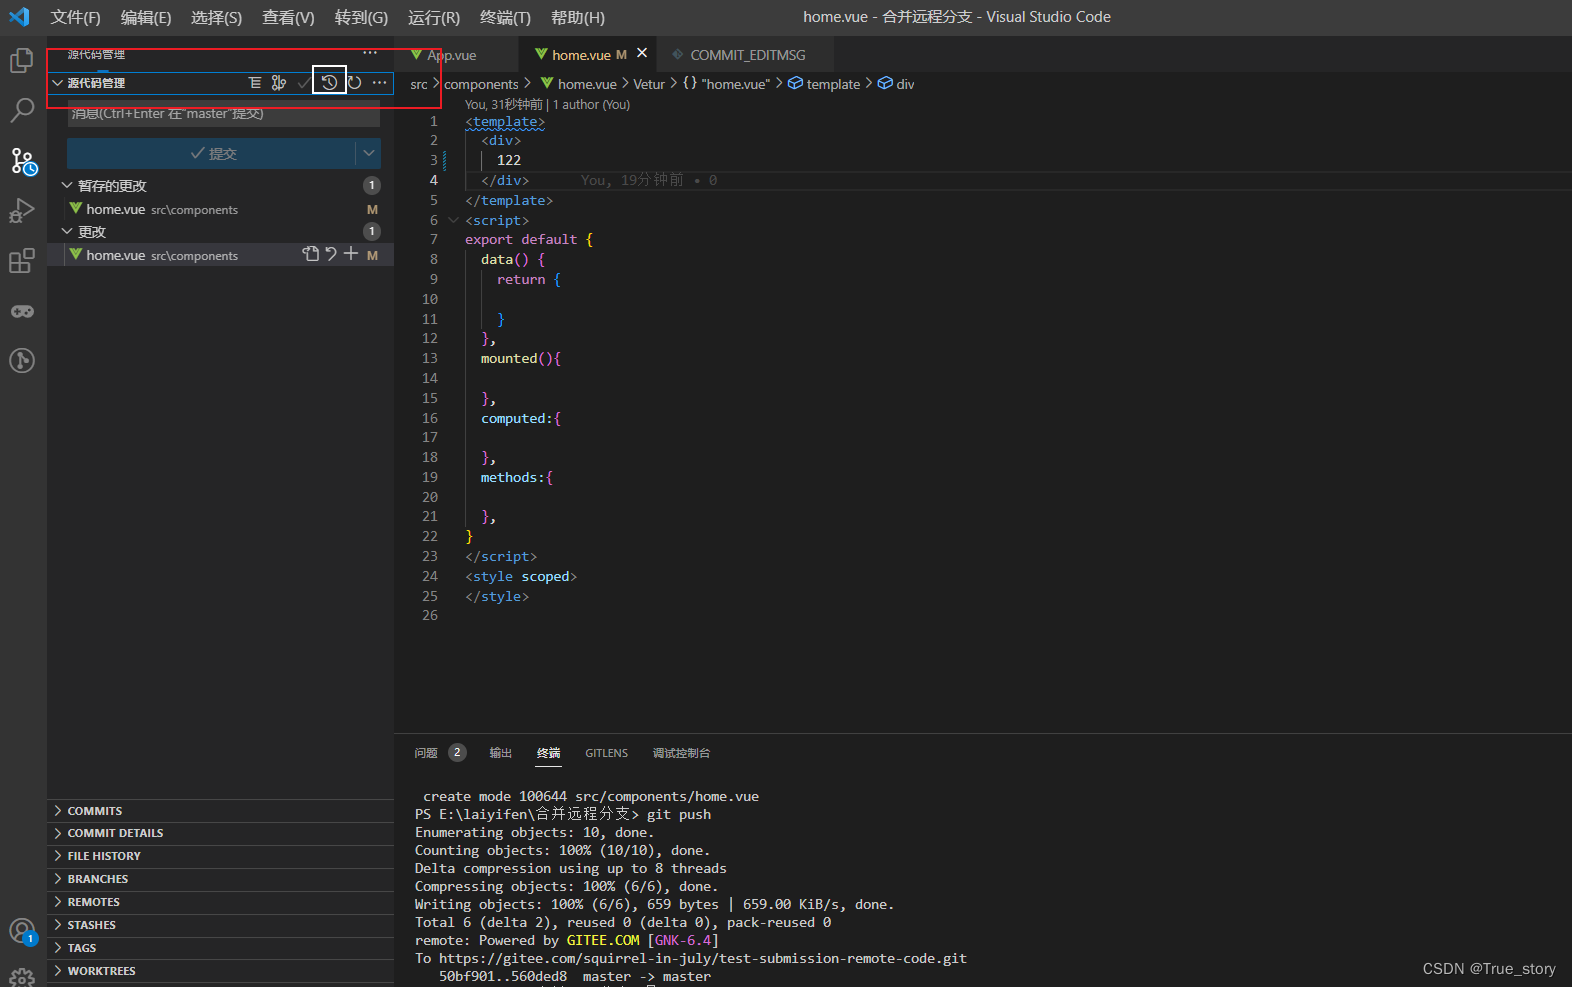This screenshot has width=1572, height=987.
Task: Click the commit checkmark icon in header
Action: pyautogui.click(x=303, y=83)
